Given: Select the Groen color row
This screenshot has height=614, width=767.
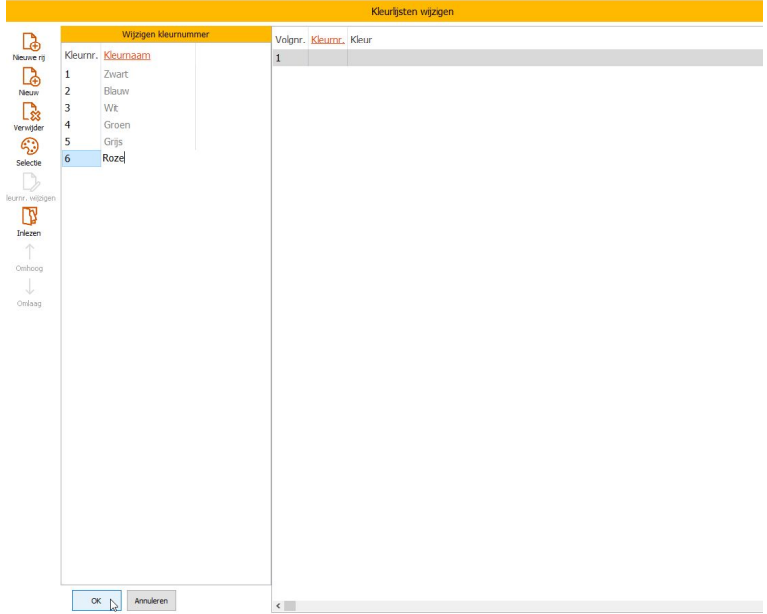Looking at the screenshot, I should tap(117, 125).
